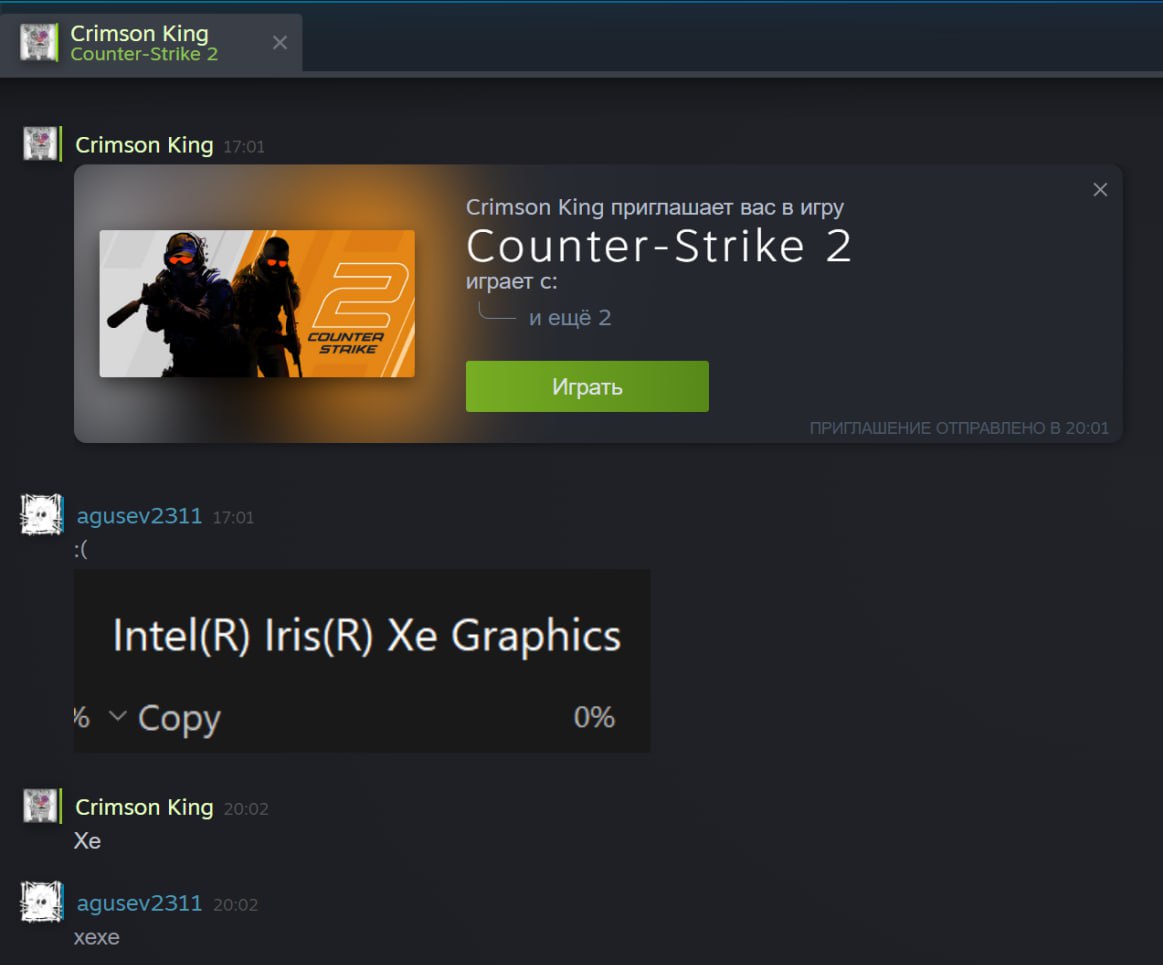Select Crimson King's name at 20:02
The height and width of the screenshot is (965, 1163).
144,807
